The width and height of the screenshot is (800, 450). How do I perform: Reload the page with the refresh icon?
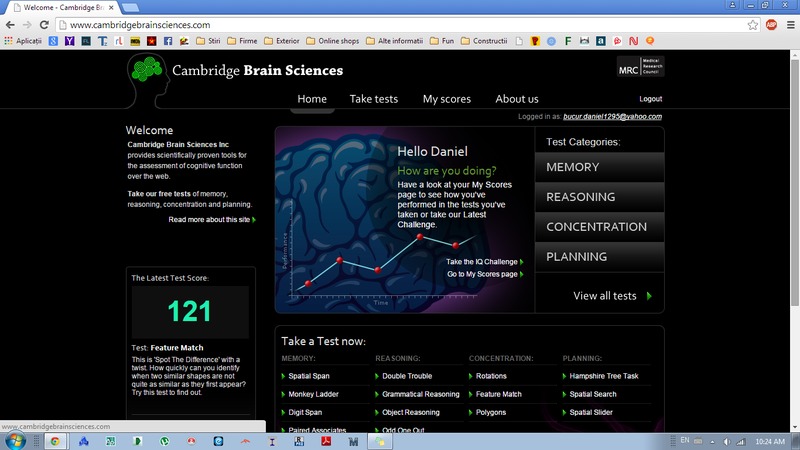[44, 24]
